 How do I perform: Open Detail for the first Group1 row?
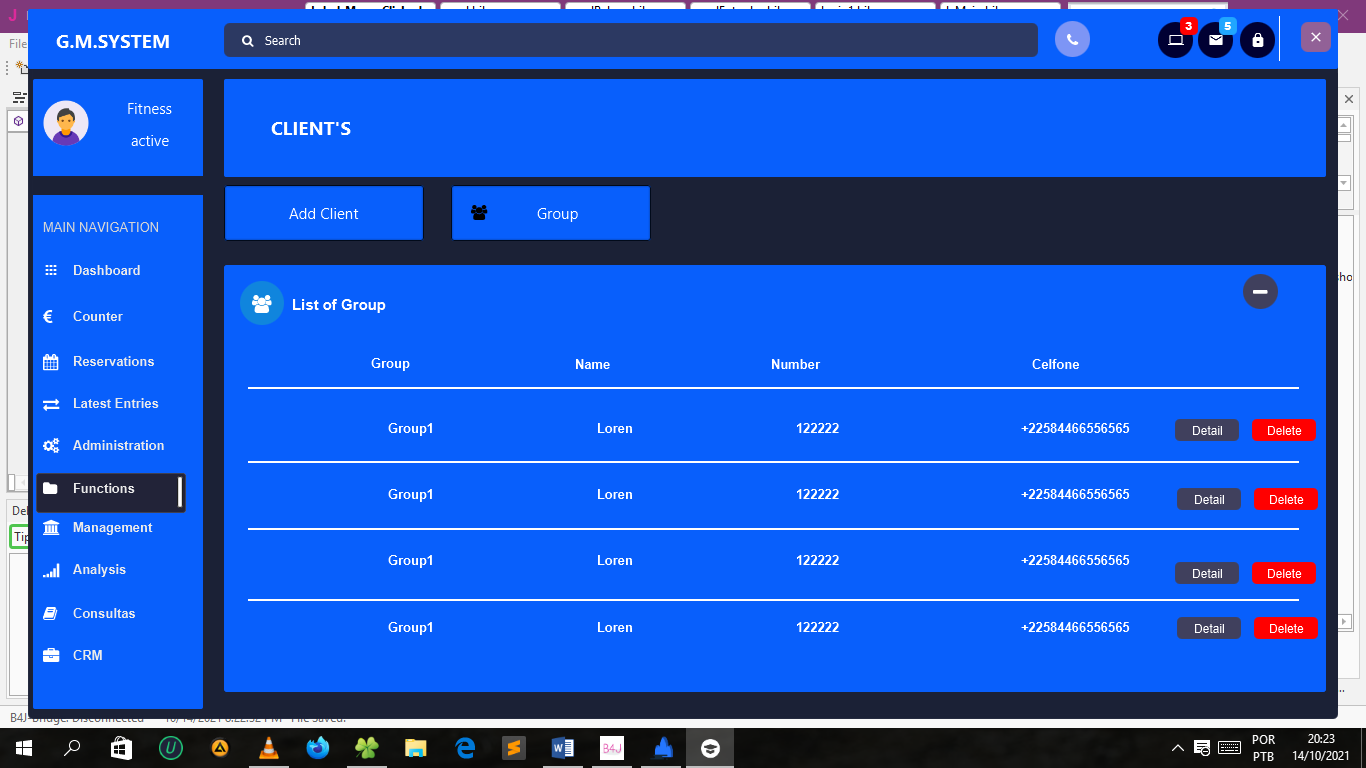[x=1207, y=430]
